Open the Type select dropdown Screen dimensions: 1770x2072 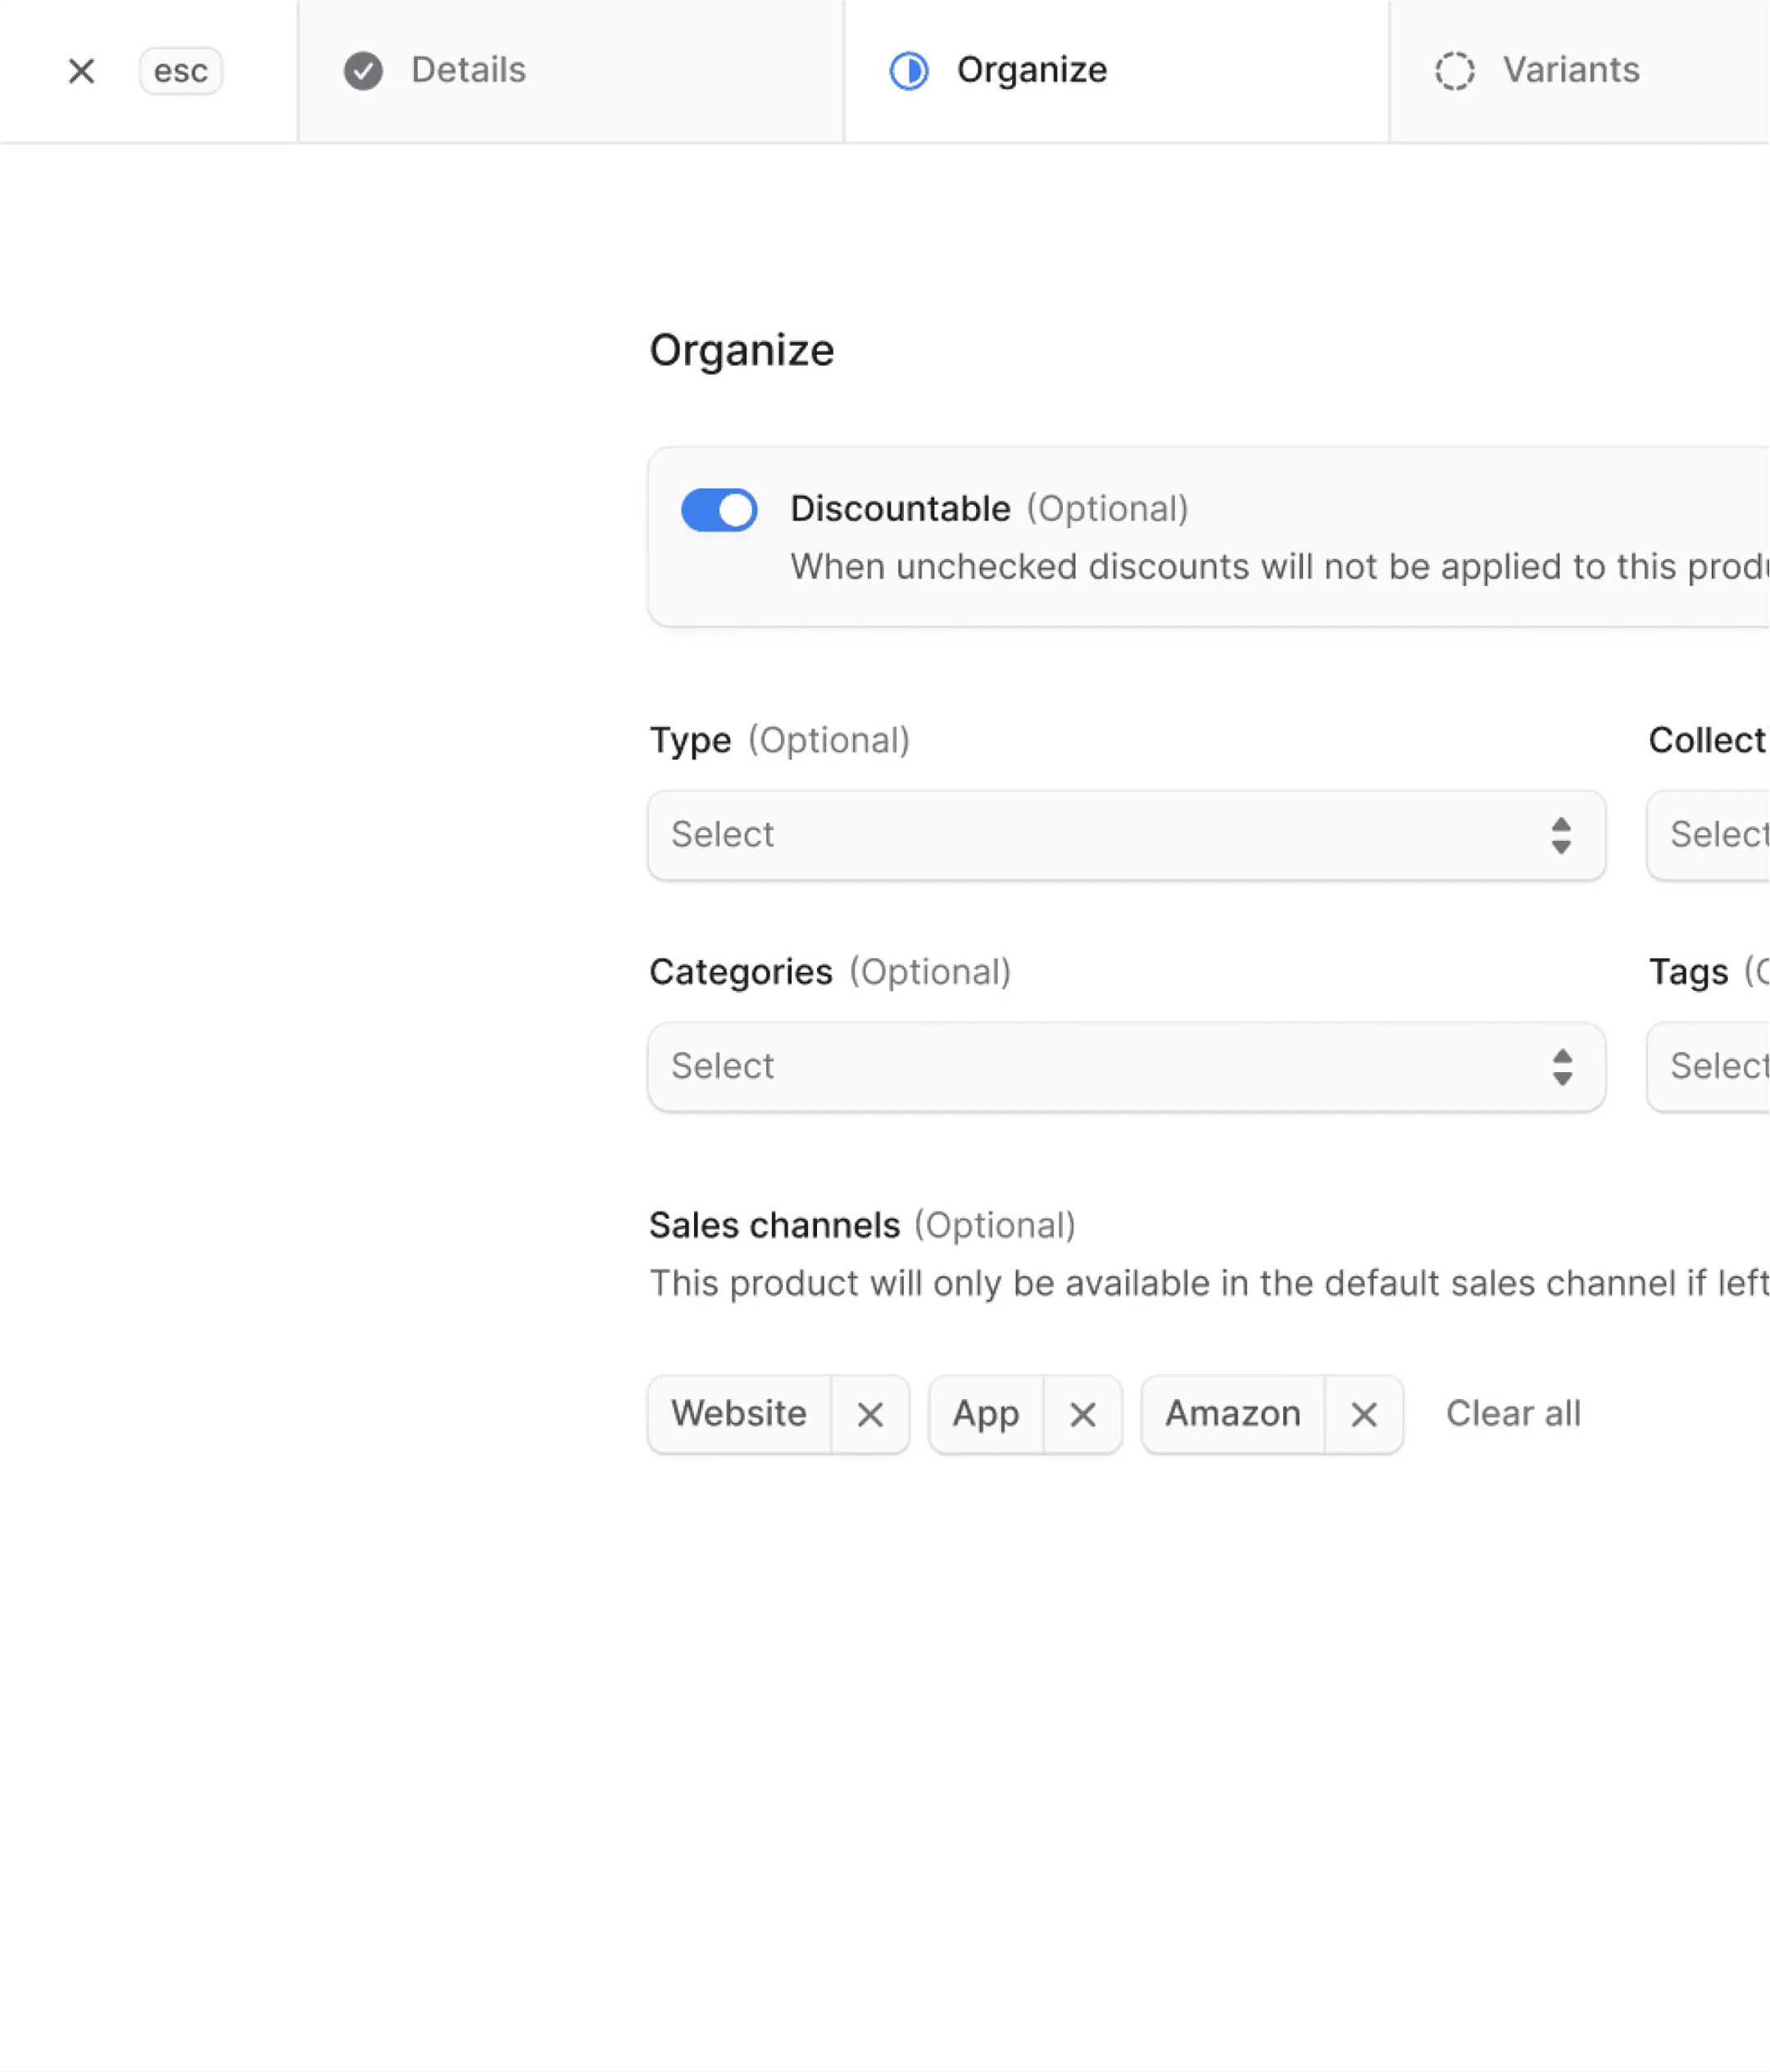(1126, 835)
